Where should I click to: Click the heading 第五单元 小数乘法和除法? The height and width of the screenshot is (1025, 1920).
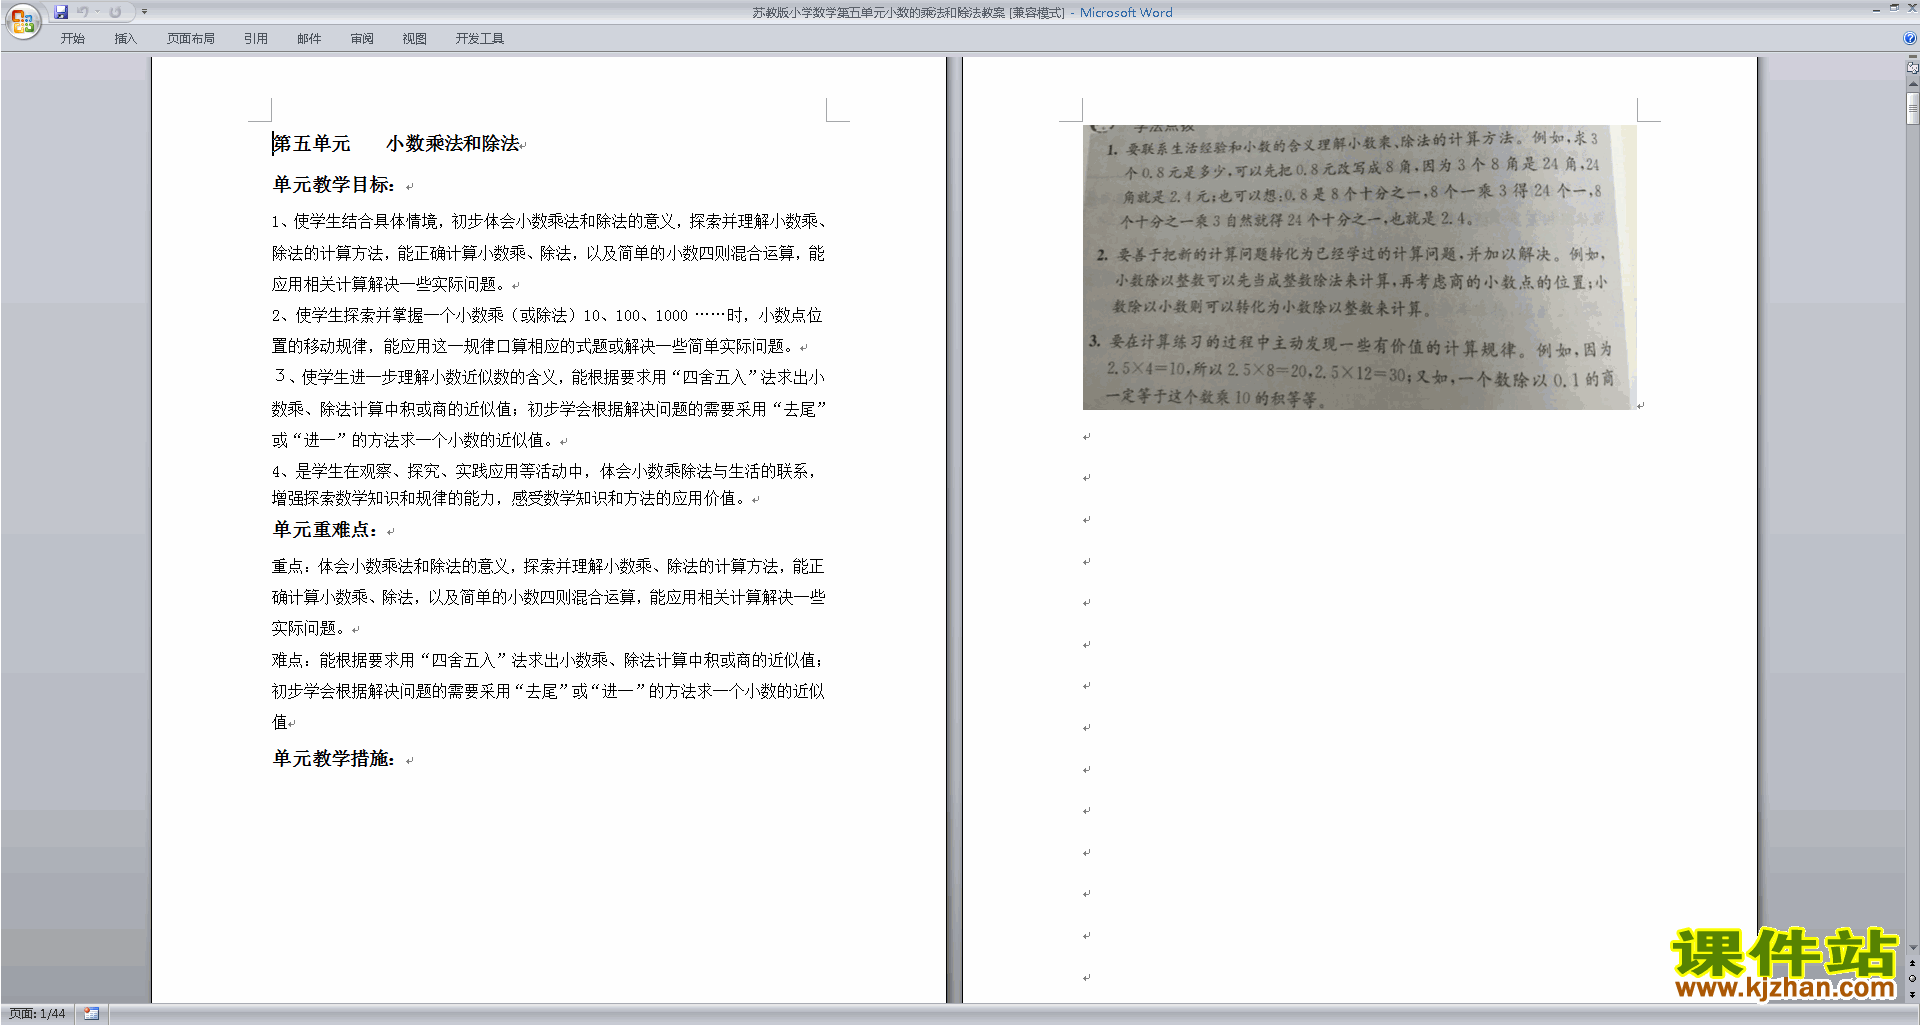(396, 144)
